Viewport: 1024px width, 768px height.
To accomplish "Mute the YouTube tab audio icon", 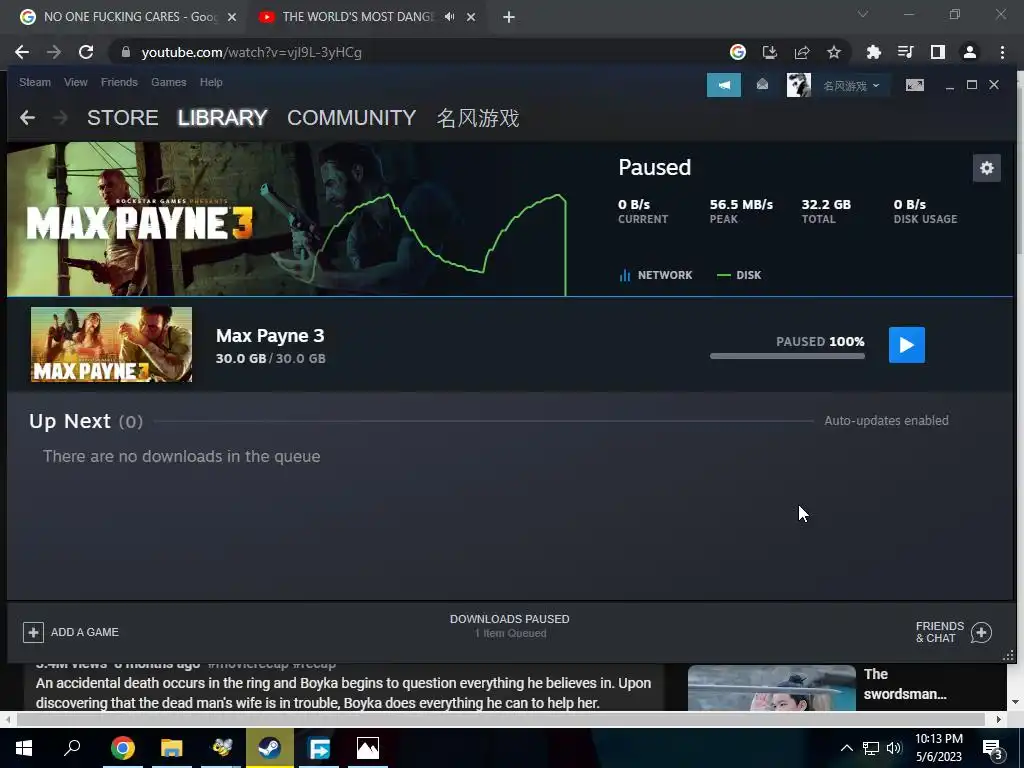I will click(x=449, y=17).
